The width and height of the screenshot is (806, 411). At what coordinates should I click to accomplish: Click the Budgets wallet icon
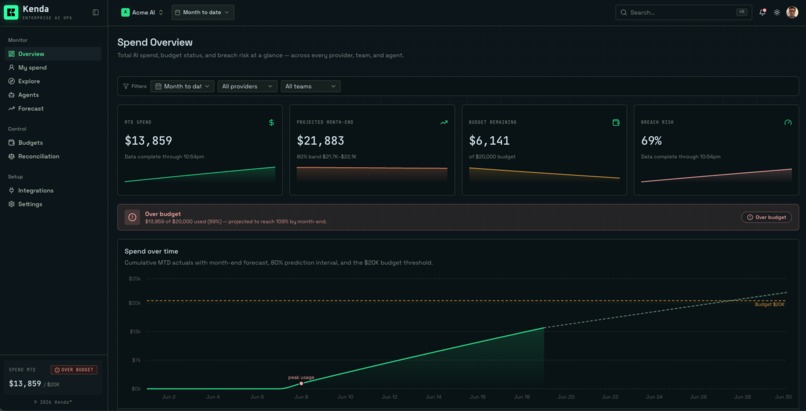click(x=11, y=143)
